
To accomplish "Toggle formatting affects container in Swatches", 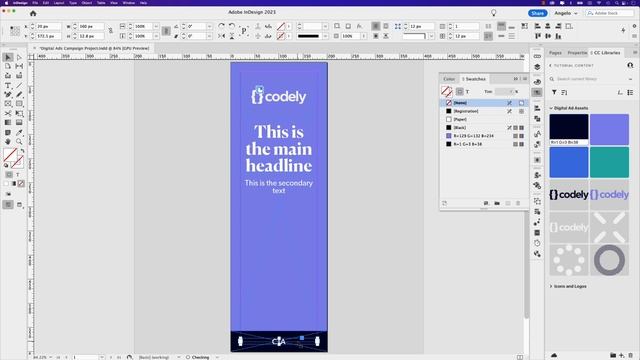I will [x=460, y=92].
